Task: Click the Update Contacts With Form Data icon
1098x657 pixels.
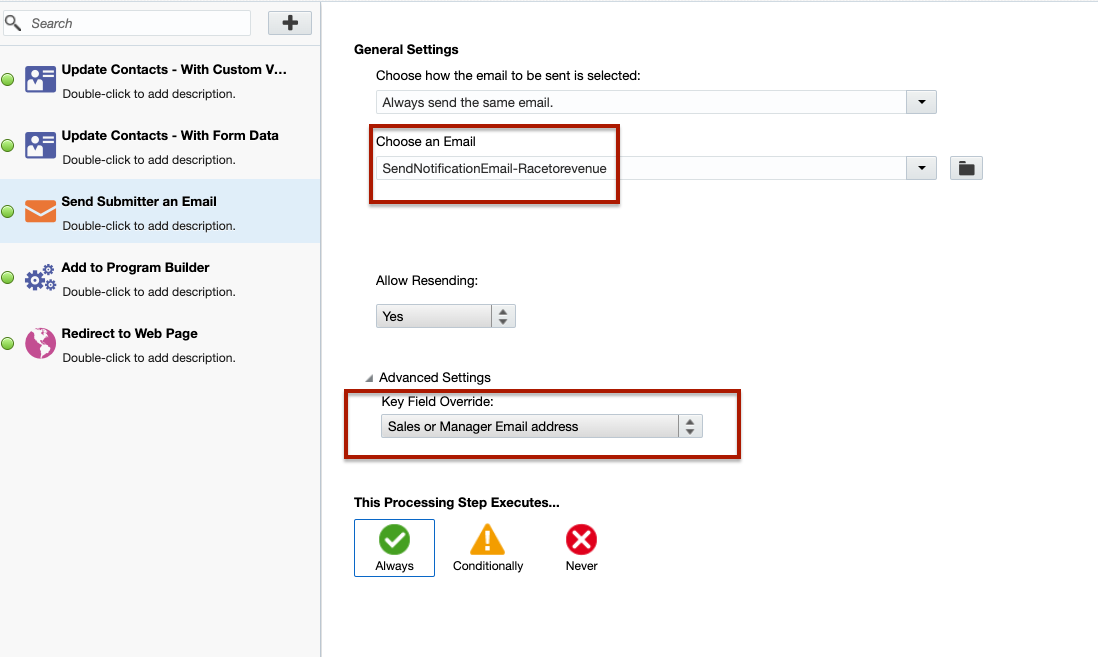Action: pyautogui.click(x=40, y=146)
